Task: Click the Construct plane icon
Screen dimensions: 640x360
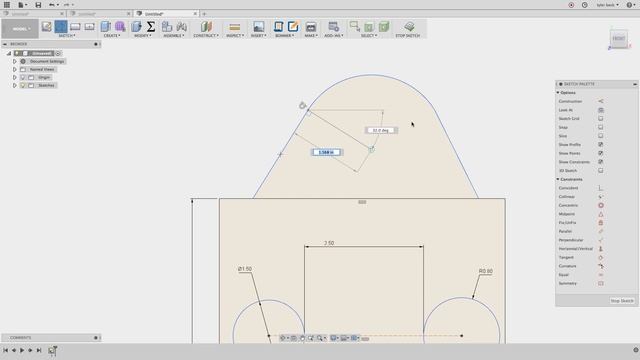Action: 206,27
